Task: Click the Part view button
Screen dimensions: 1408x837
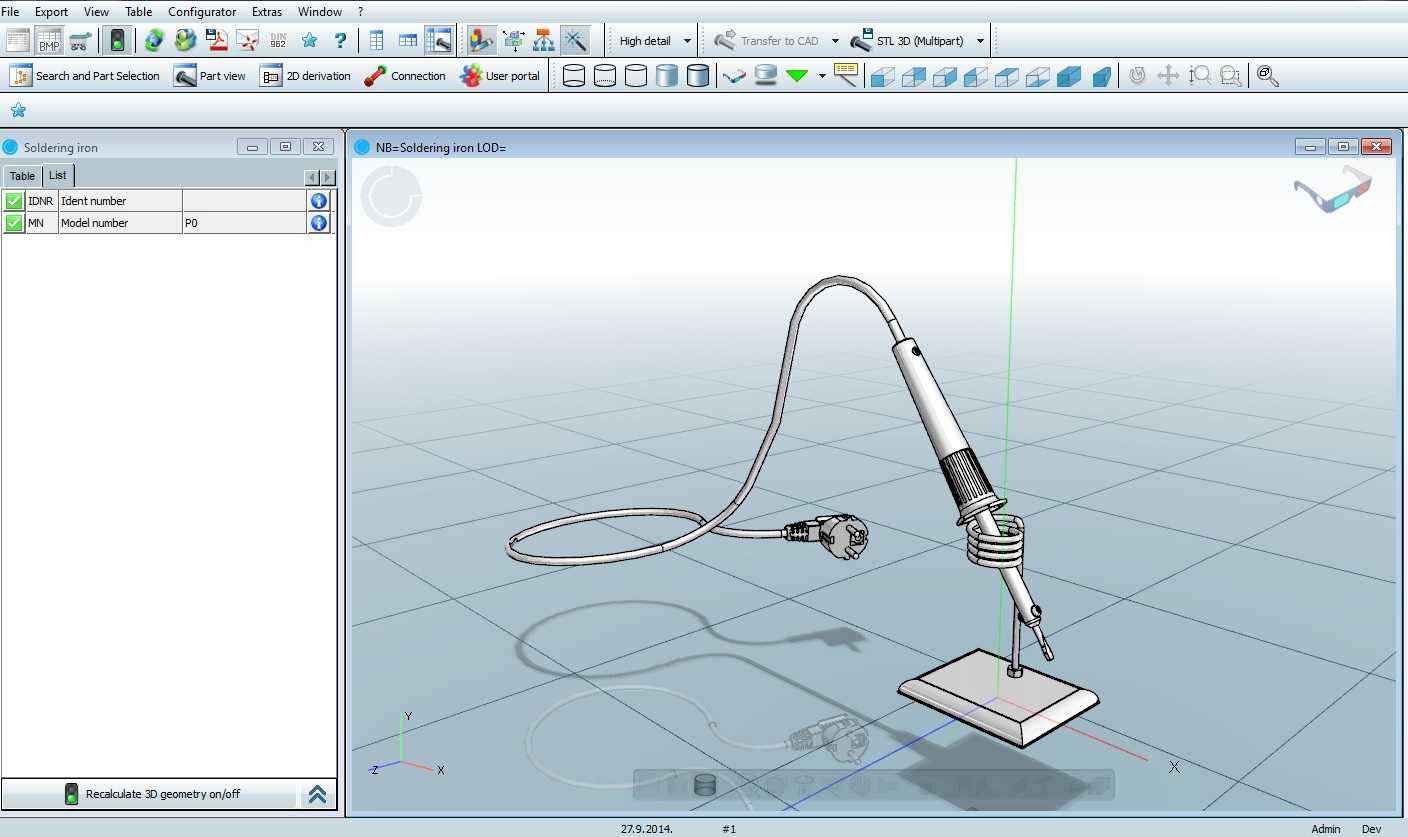Action: click(x=210, y=76)
